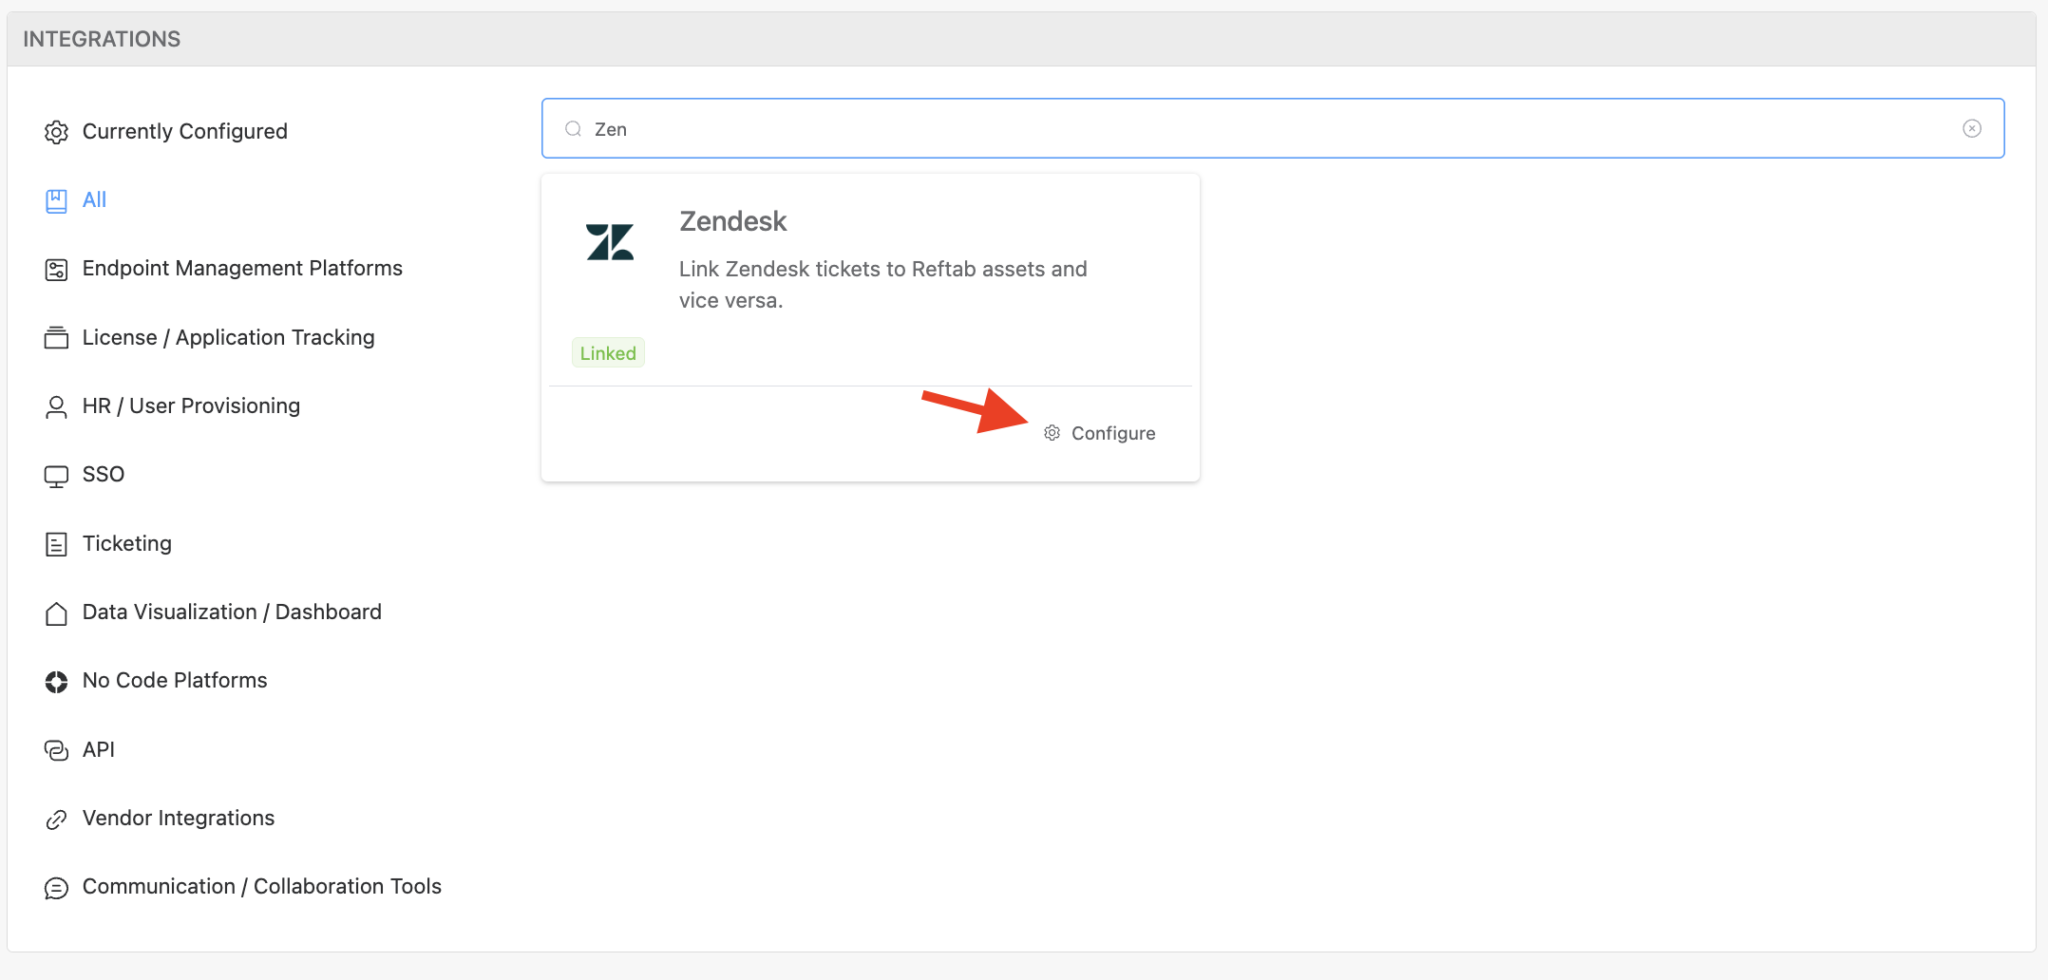Click the SSO monitor icon
This screenshot has width=2048, height=980.
pos(56,476)
